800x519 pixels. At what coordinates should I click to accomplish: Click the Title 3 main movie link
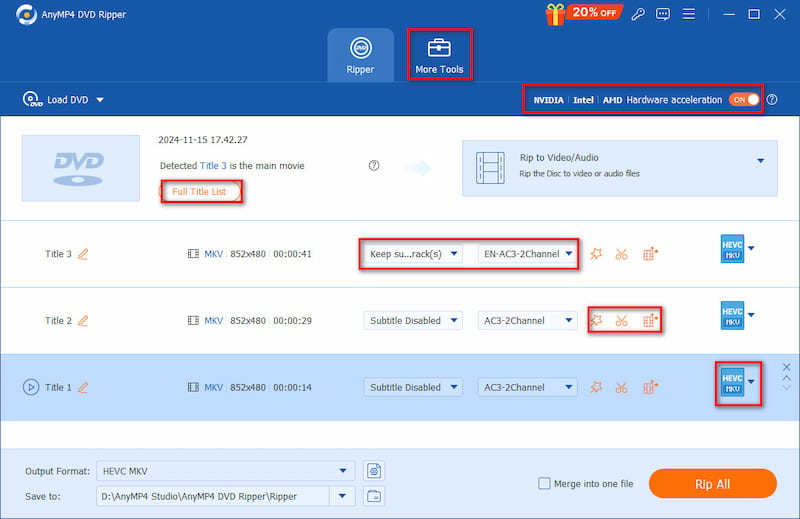(x=213, y=165)
